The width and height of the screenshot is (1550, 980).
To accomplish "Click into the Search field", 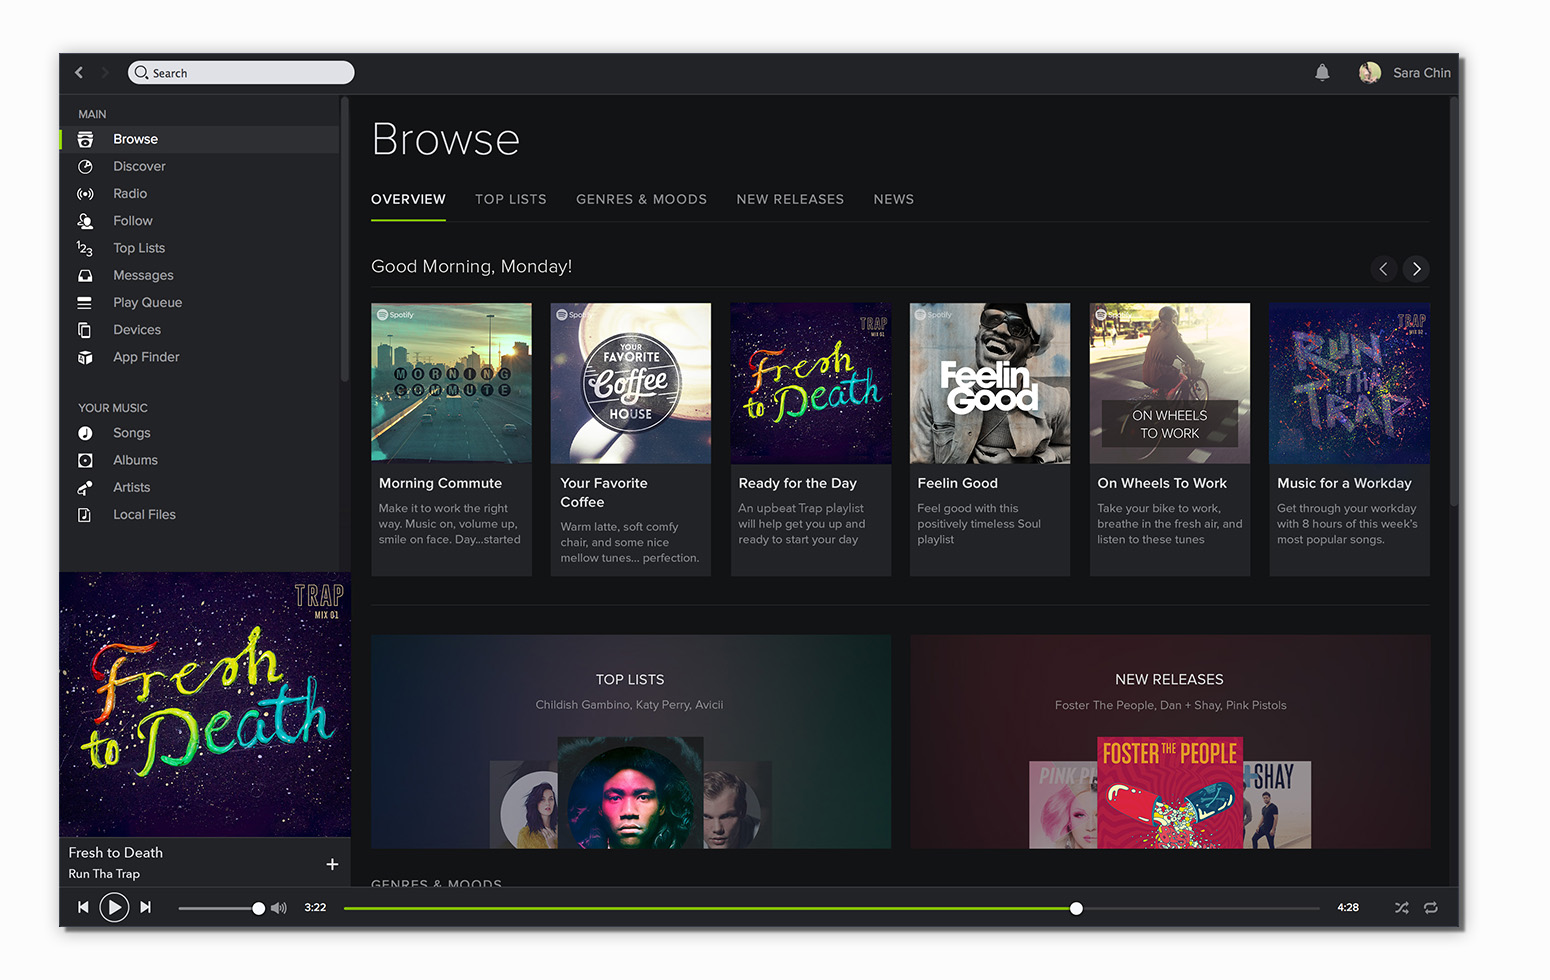I will 241,73.
